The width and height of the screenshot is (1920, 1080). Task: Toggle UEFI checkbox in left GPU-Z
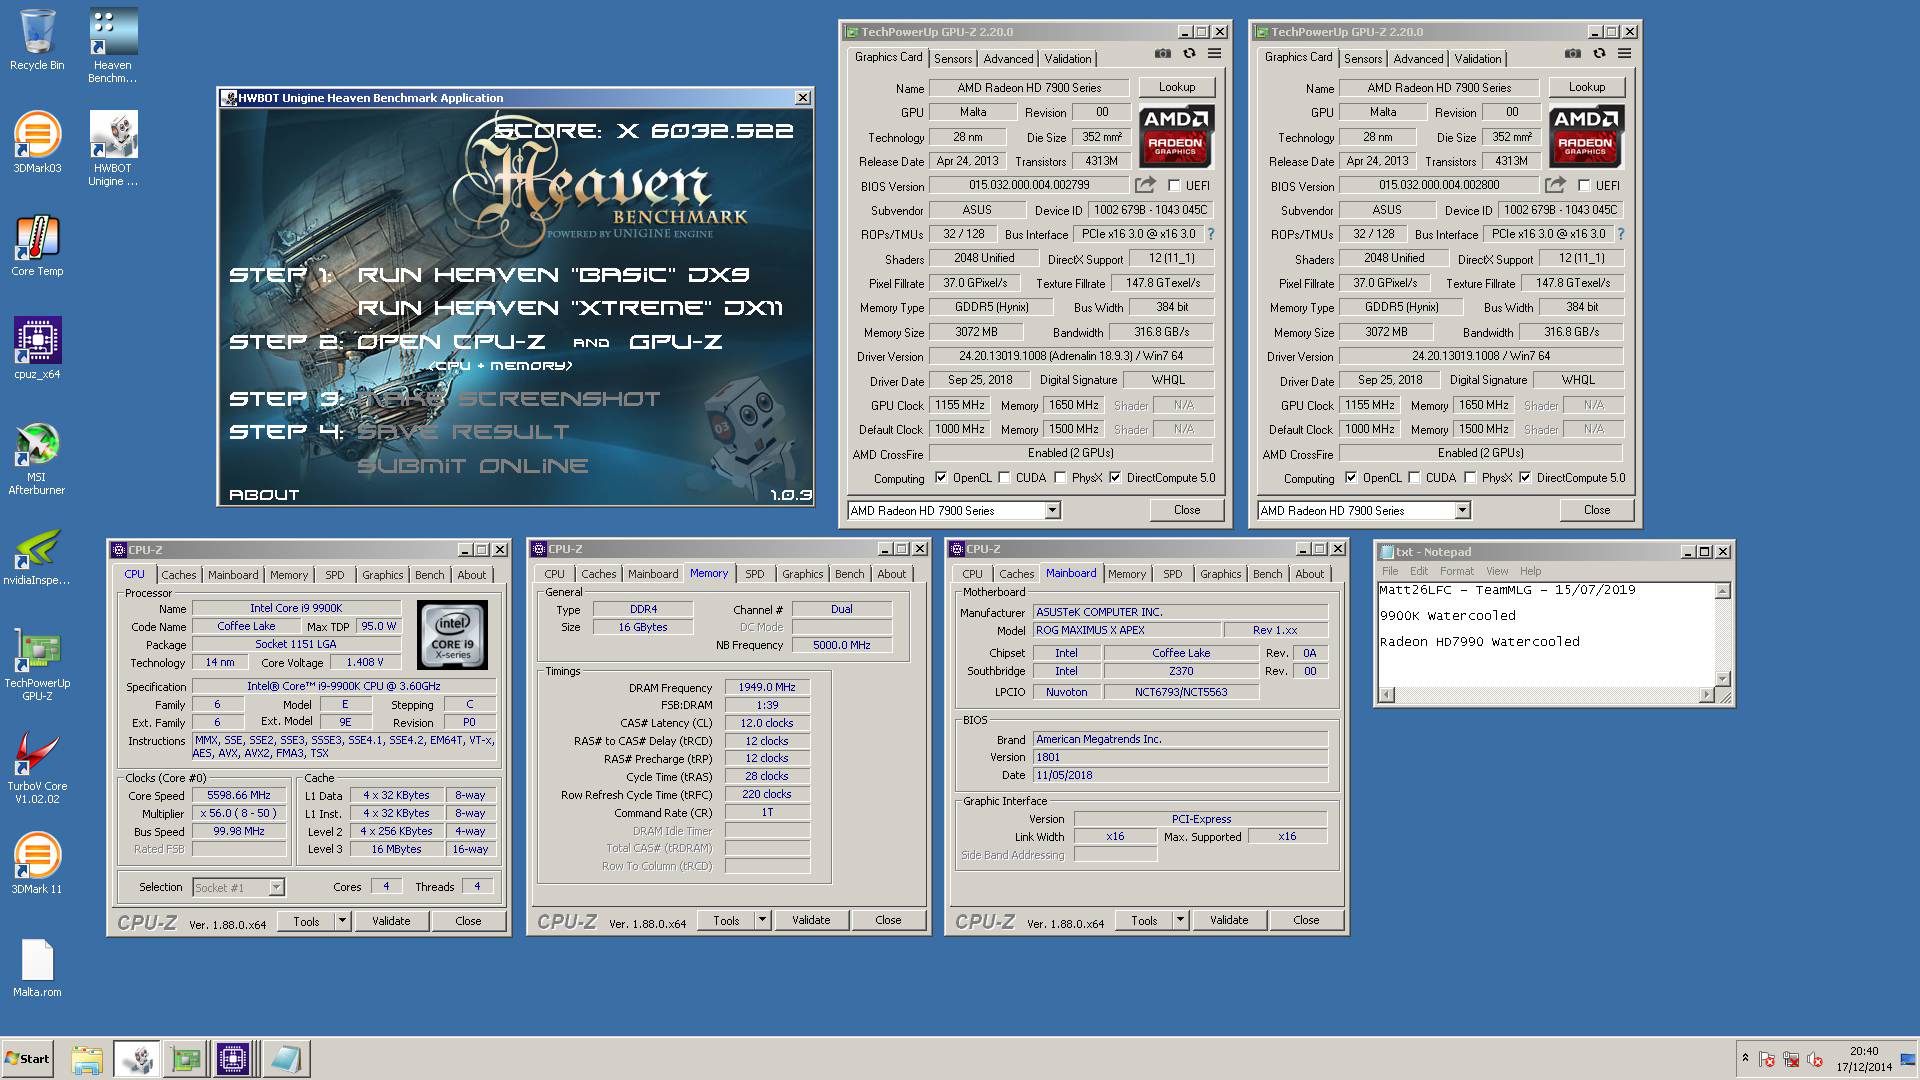point(1174,186)
